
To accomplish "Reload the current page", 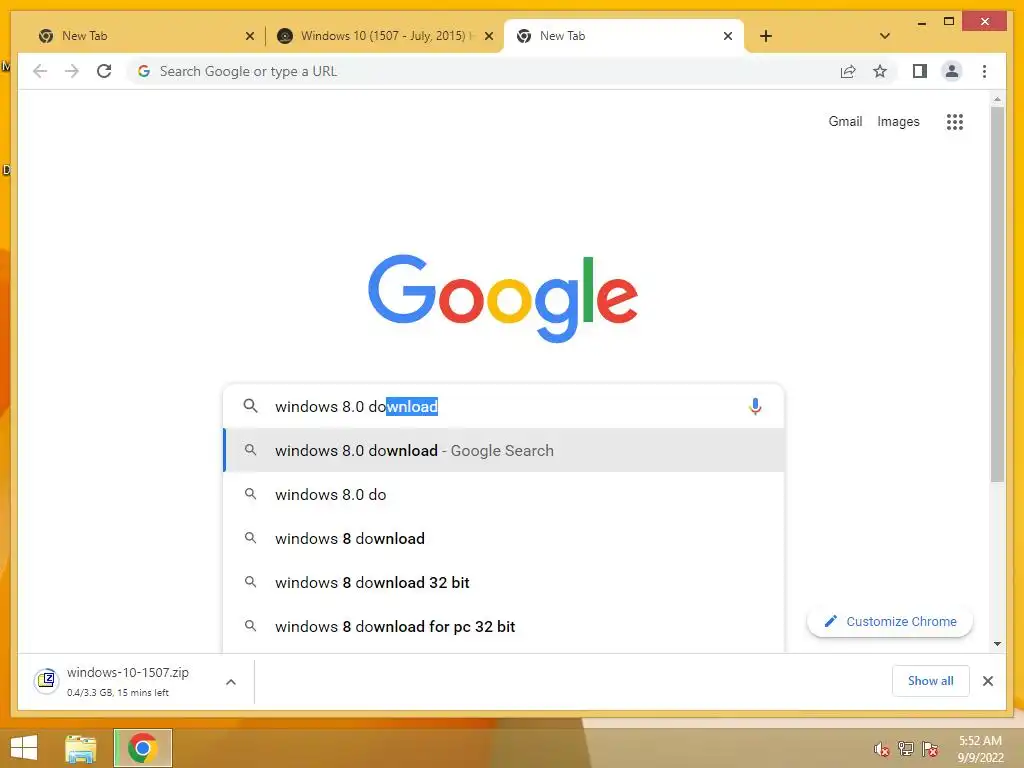I will tap(104, 71).
